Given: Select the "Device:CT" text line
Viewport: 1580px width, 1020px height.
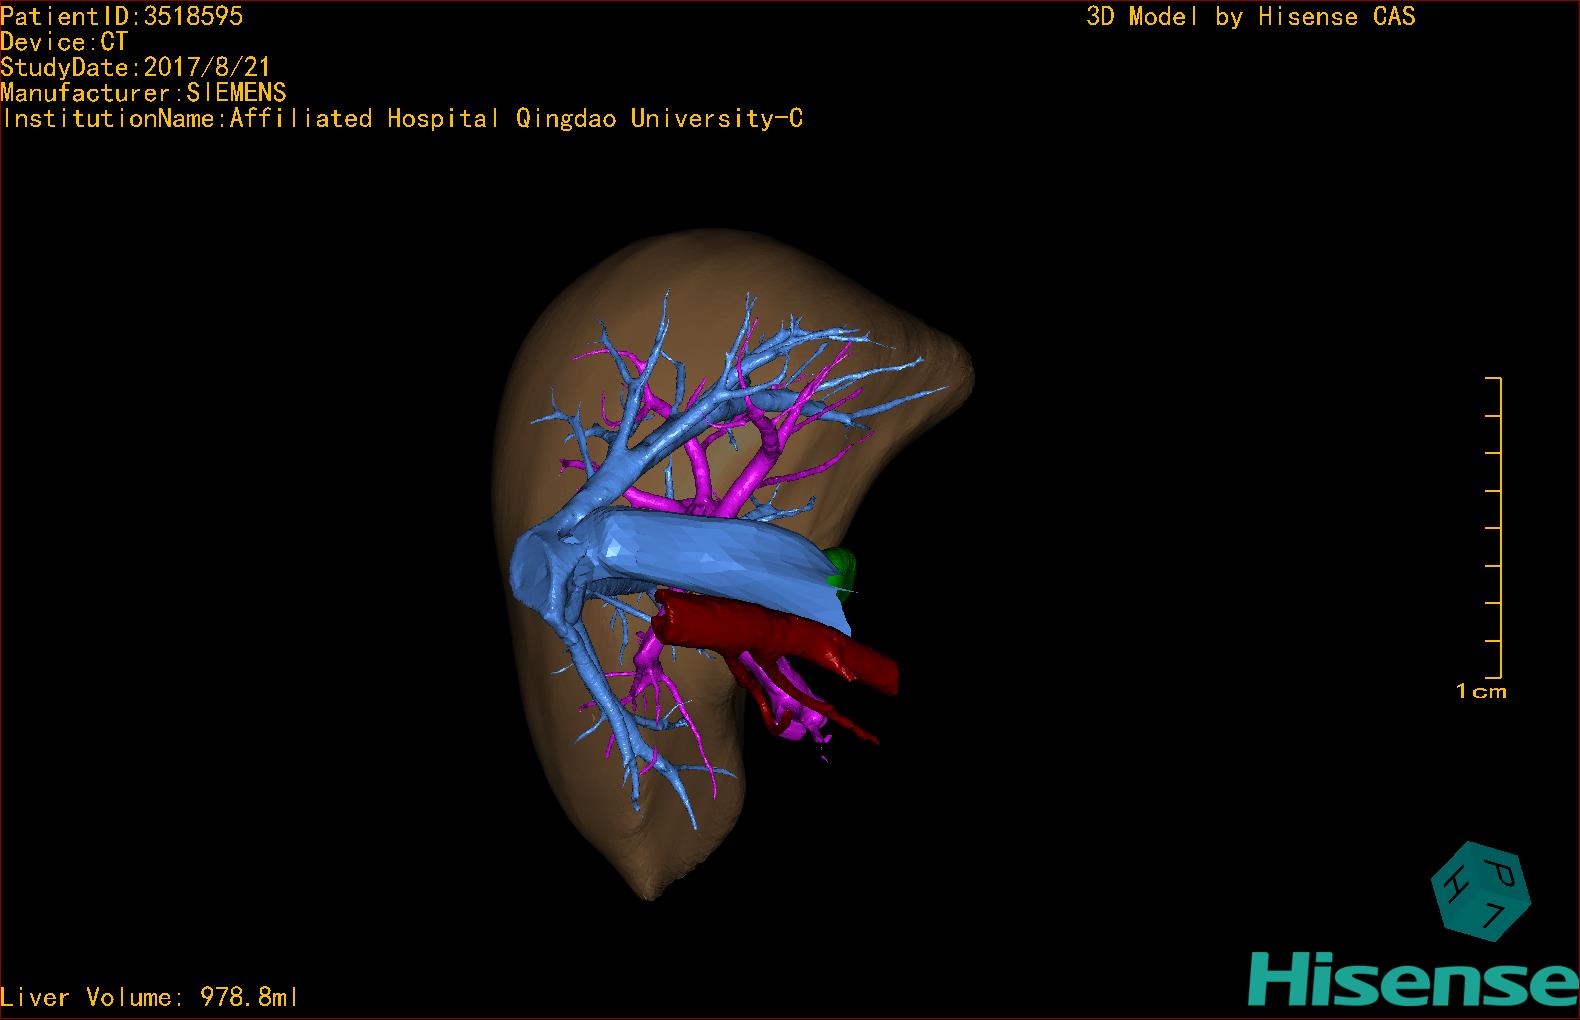Looking at the screenshot, I should tap(64, 42).
